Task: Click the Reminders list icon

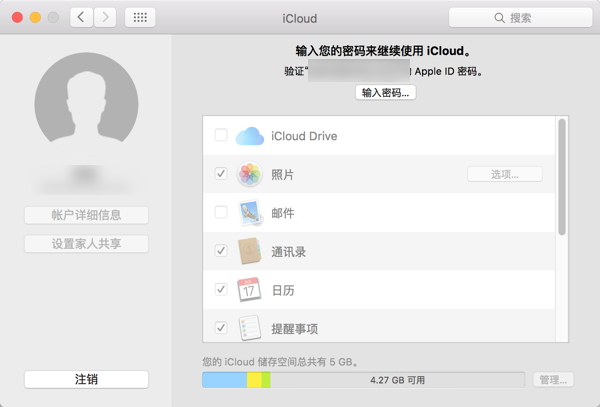Action: click(249, 327)
